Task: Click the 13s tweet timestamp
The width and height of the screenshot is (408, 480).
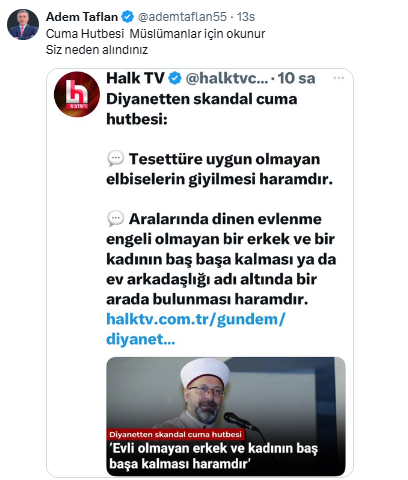Action: (x=246, y=17)
